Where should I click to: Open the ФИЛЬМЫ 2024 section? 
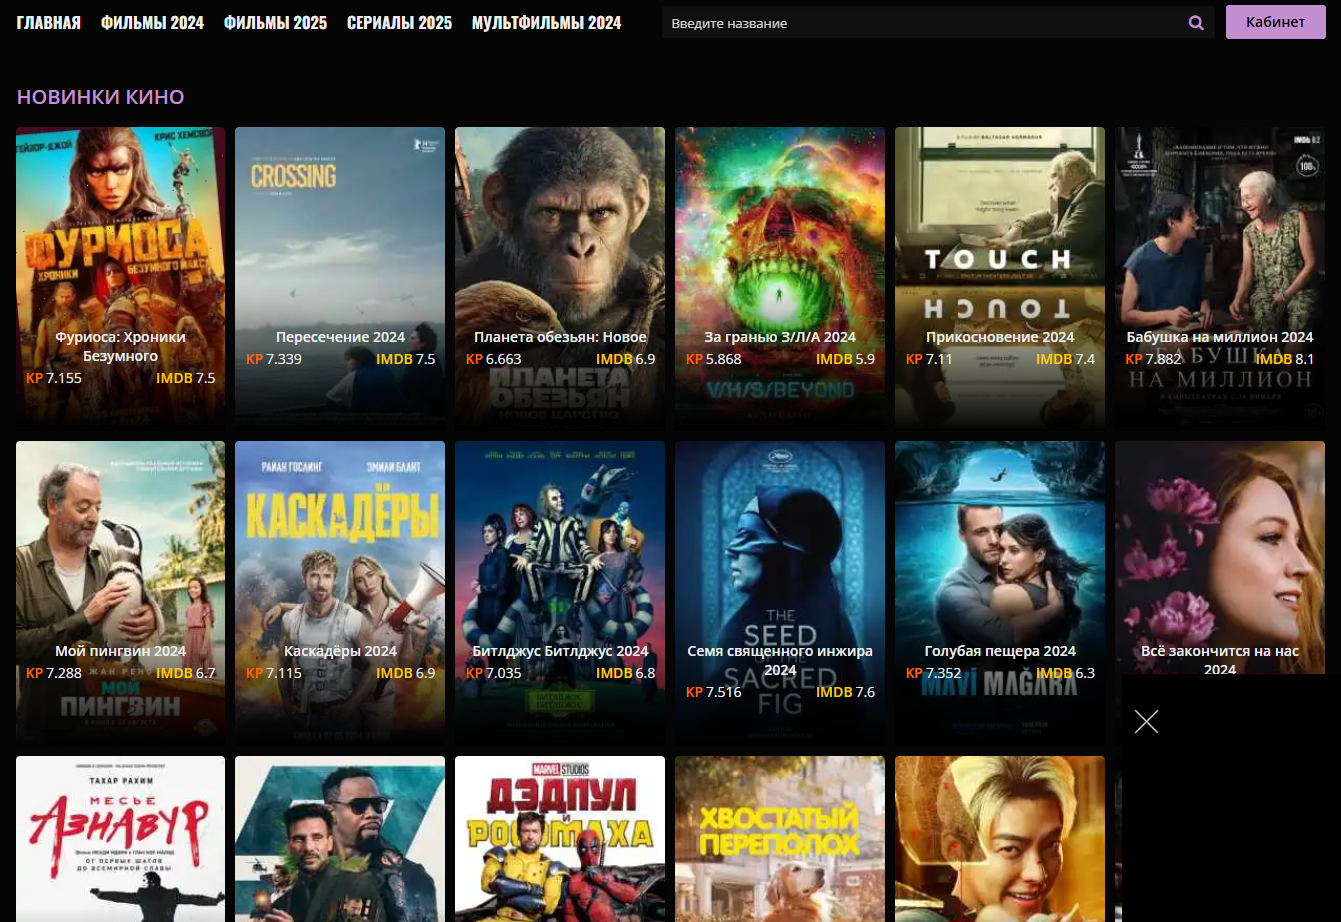152,23
